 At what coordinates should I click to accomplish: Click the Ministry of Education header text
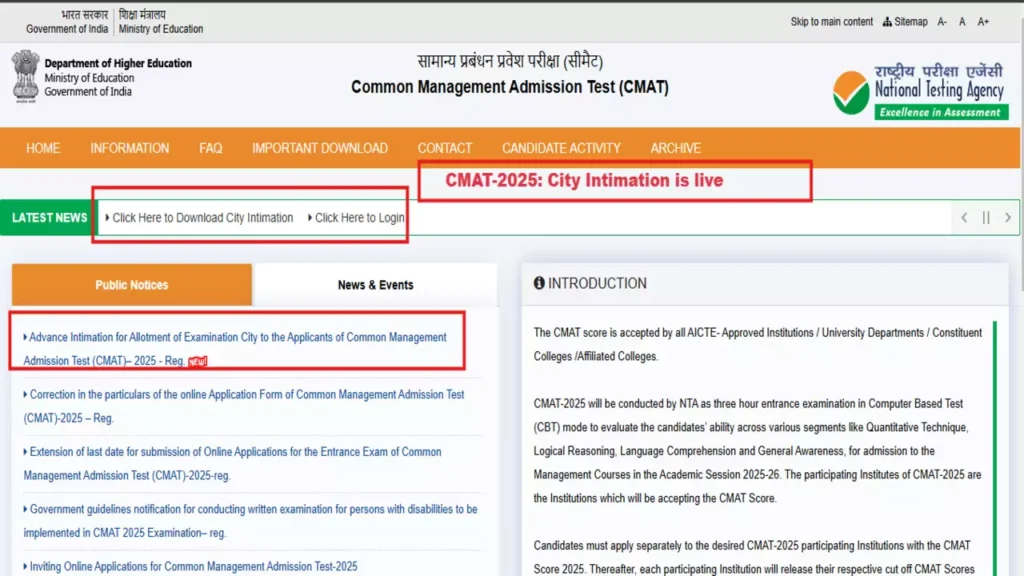coord(161,29)
